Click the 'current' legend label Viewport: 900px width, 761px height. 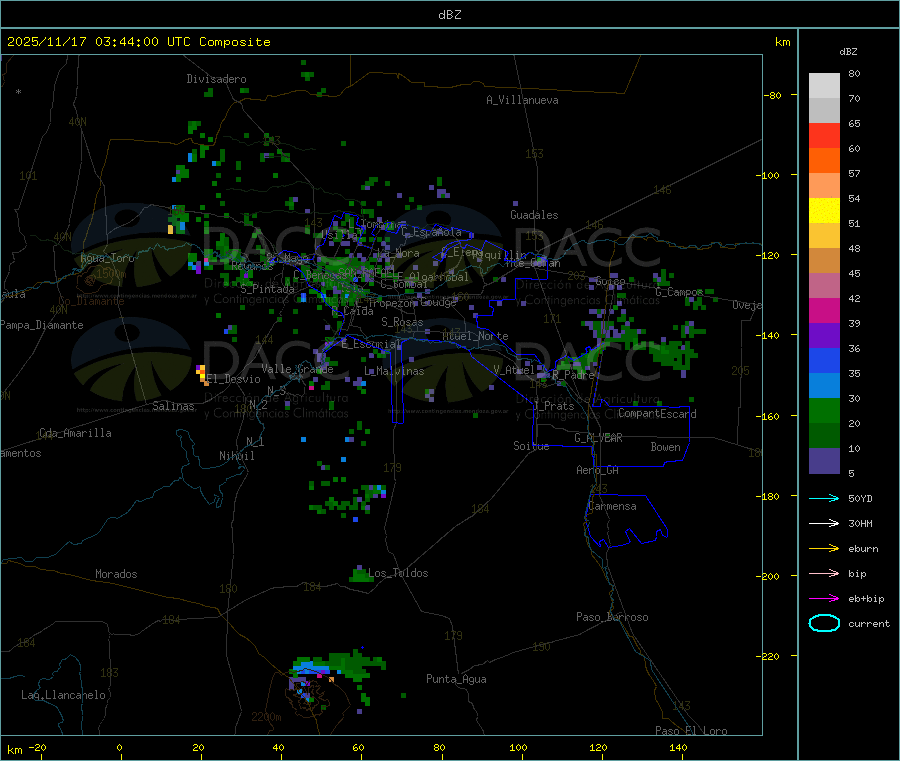click(x=869, y=624)
